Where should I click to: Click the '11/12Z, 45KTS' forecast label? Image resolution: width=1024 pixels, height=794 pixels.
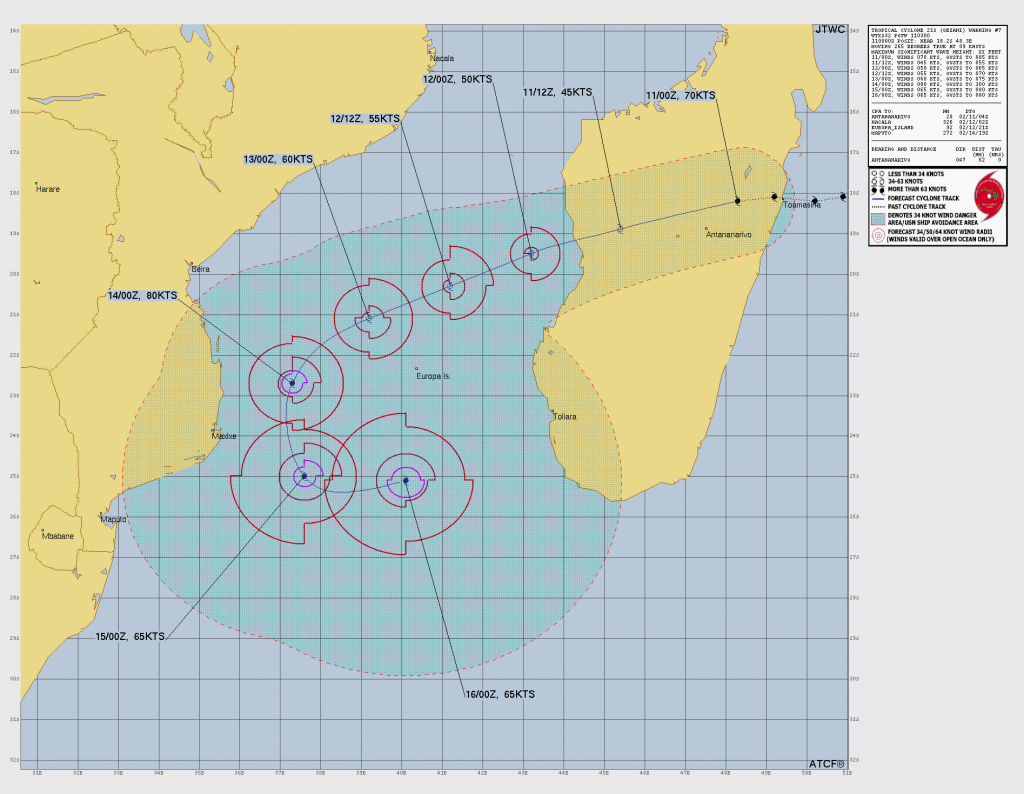tap(557, 92)
